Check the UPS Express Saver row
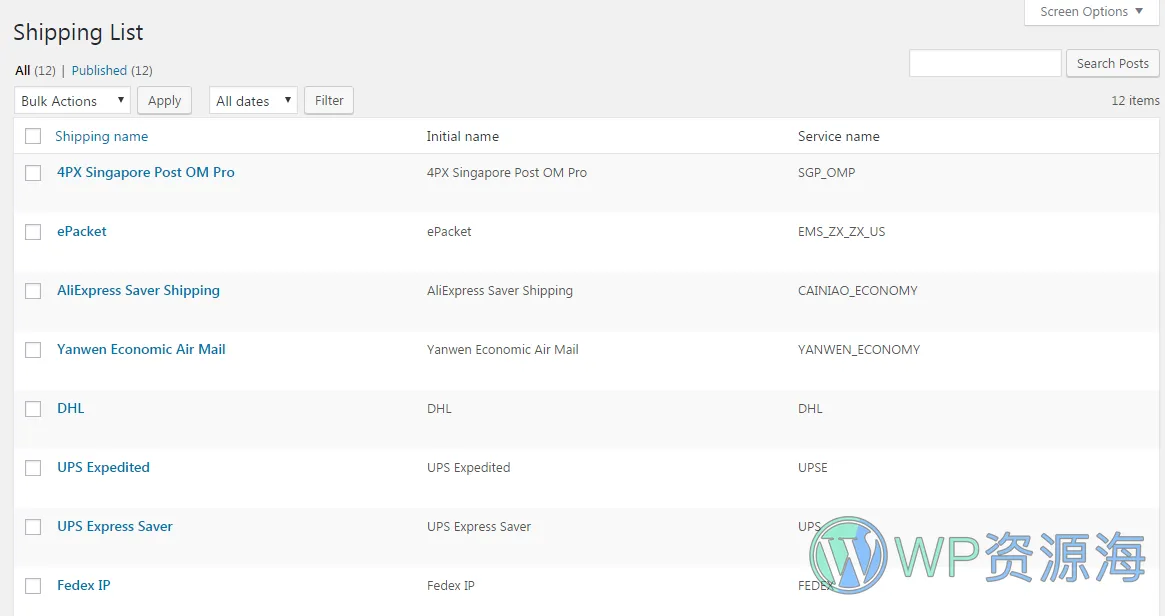Image resolution: width=1165 pixels, height=616 pixels. click(x=33, y=527)
